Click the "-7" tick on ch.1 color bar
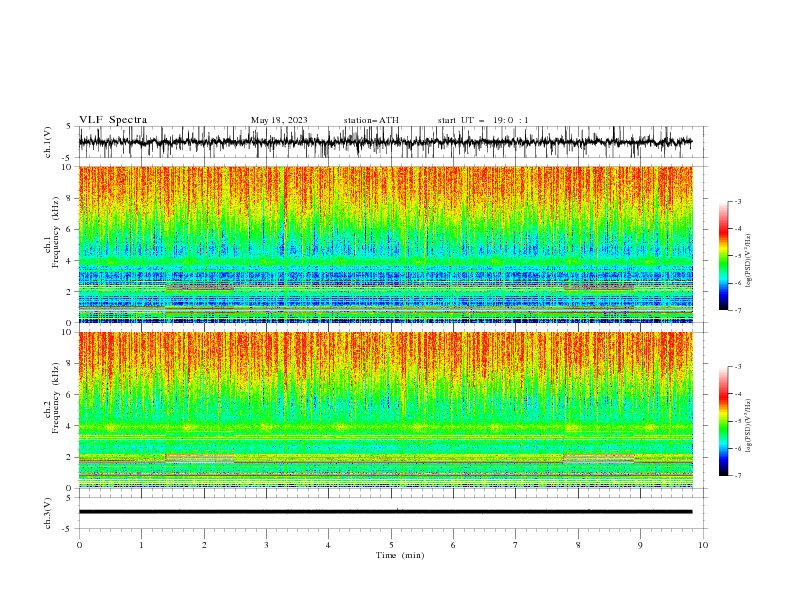Screen dimensions: 792x612 737,310
